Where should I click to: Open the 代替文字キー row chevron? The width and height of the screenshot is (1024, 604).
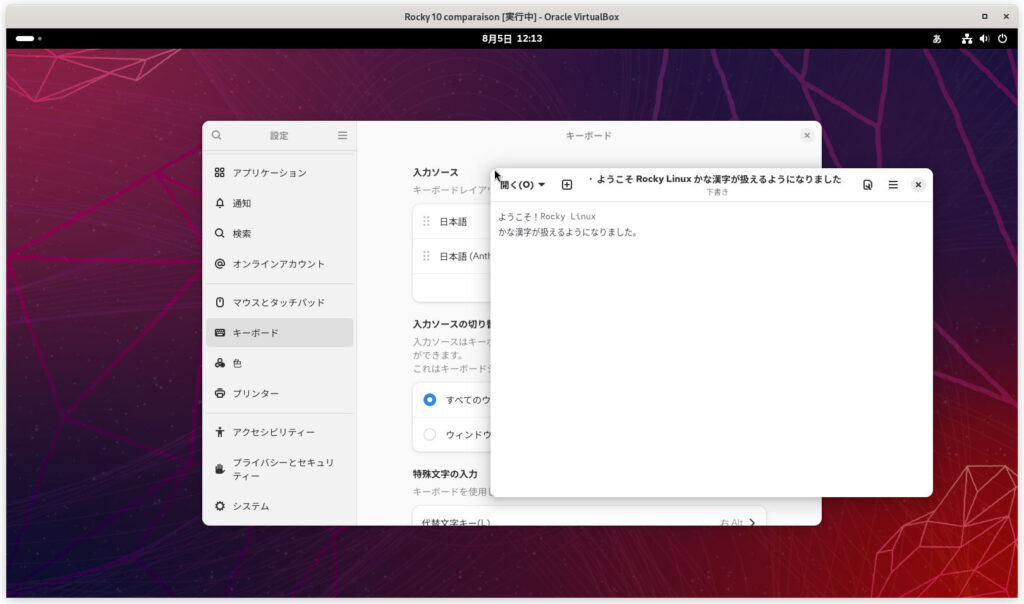pos(752,522)
